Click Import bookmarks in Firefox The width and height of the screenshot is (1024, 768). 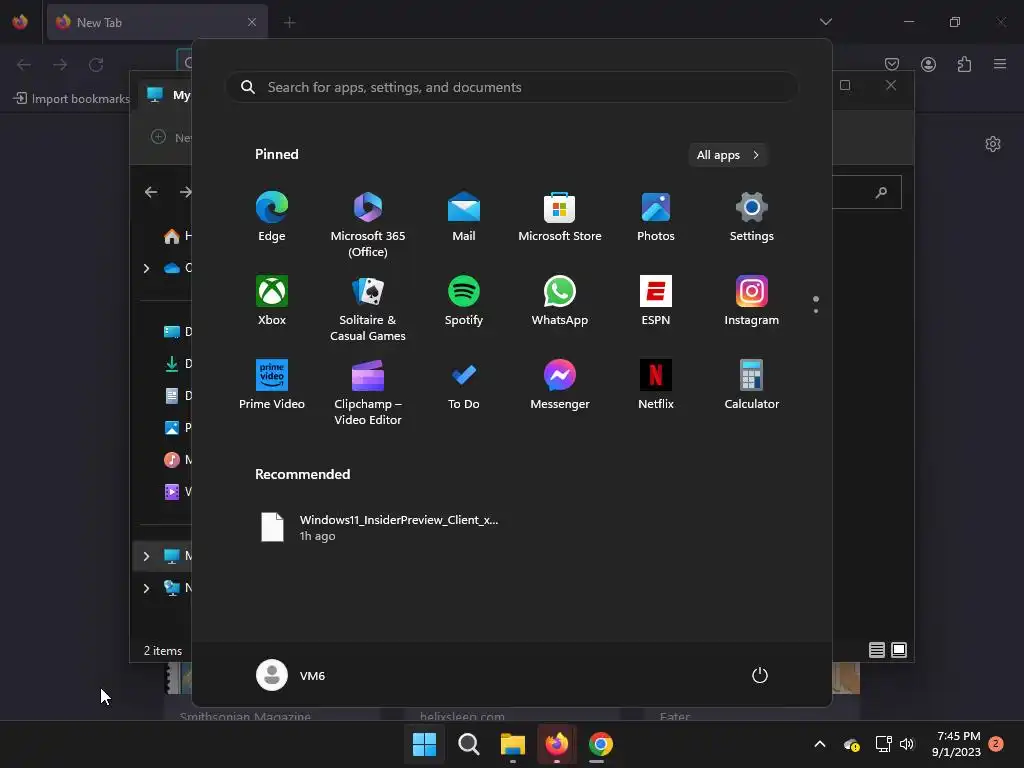click(72, 99)
